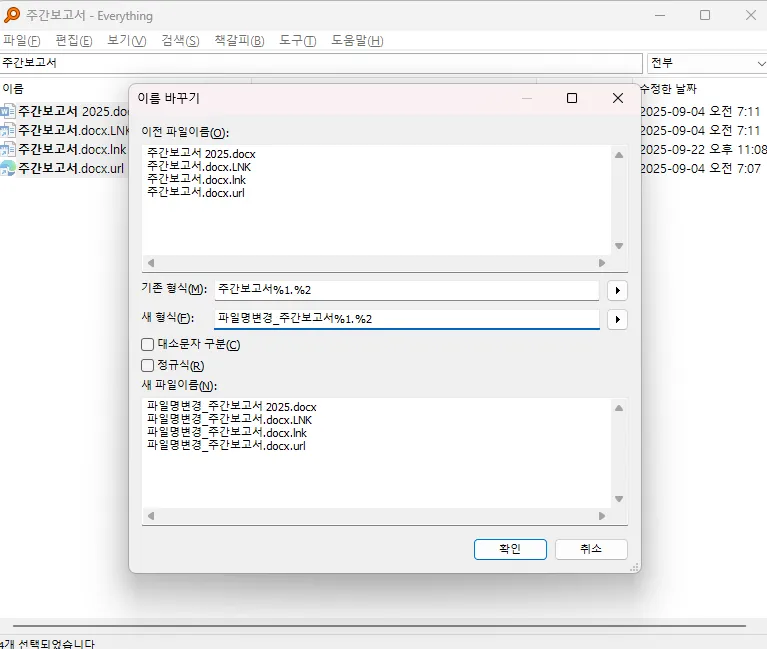Screen dimensions: 767x649
Task: Click the dialog resize grip icon
Action: 634,567
